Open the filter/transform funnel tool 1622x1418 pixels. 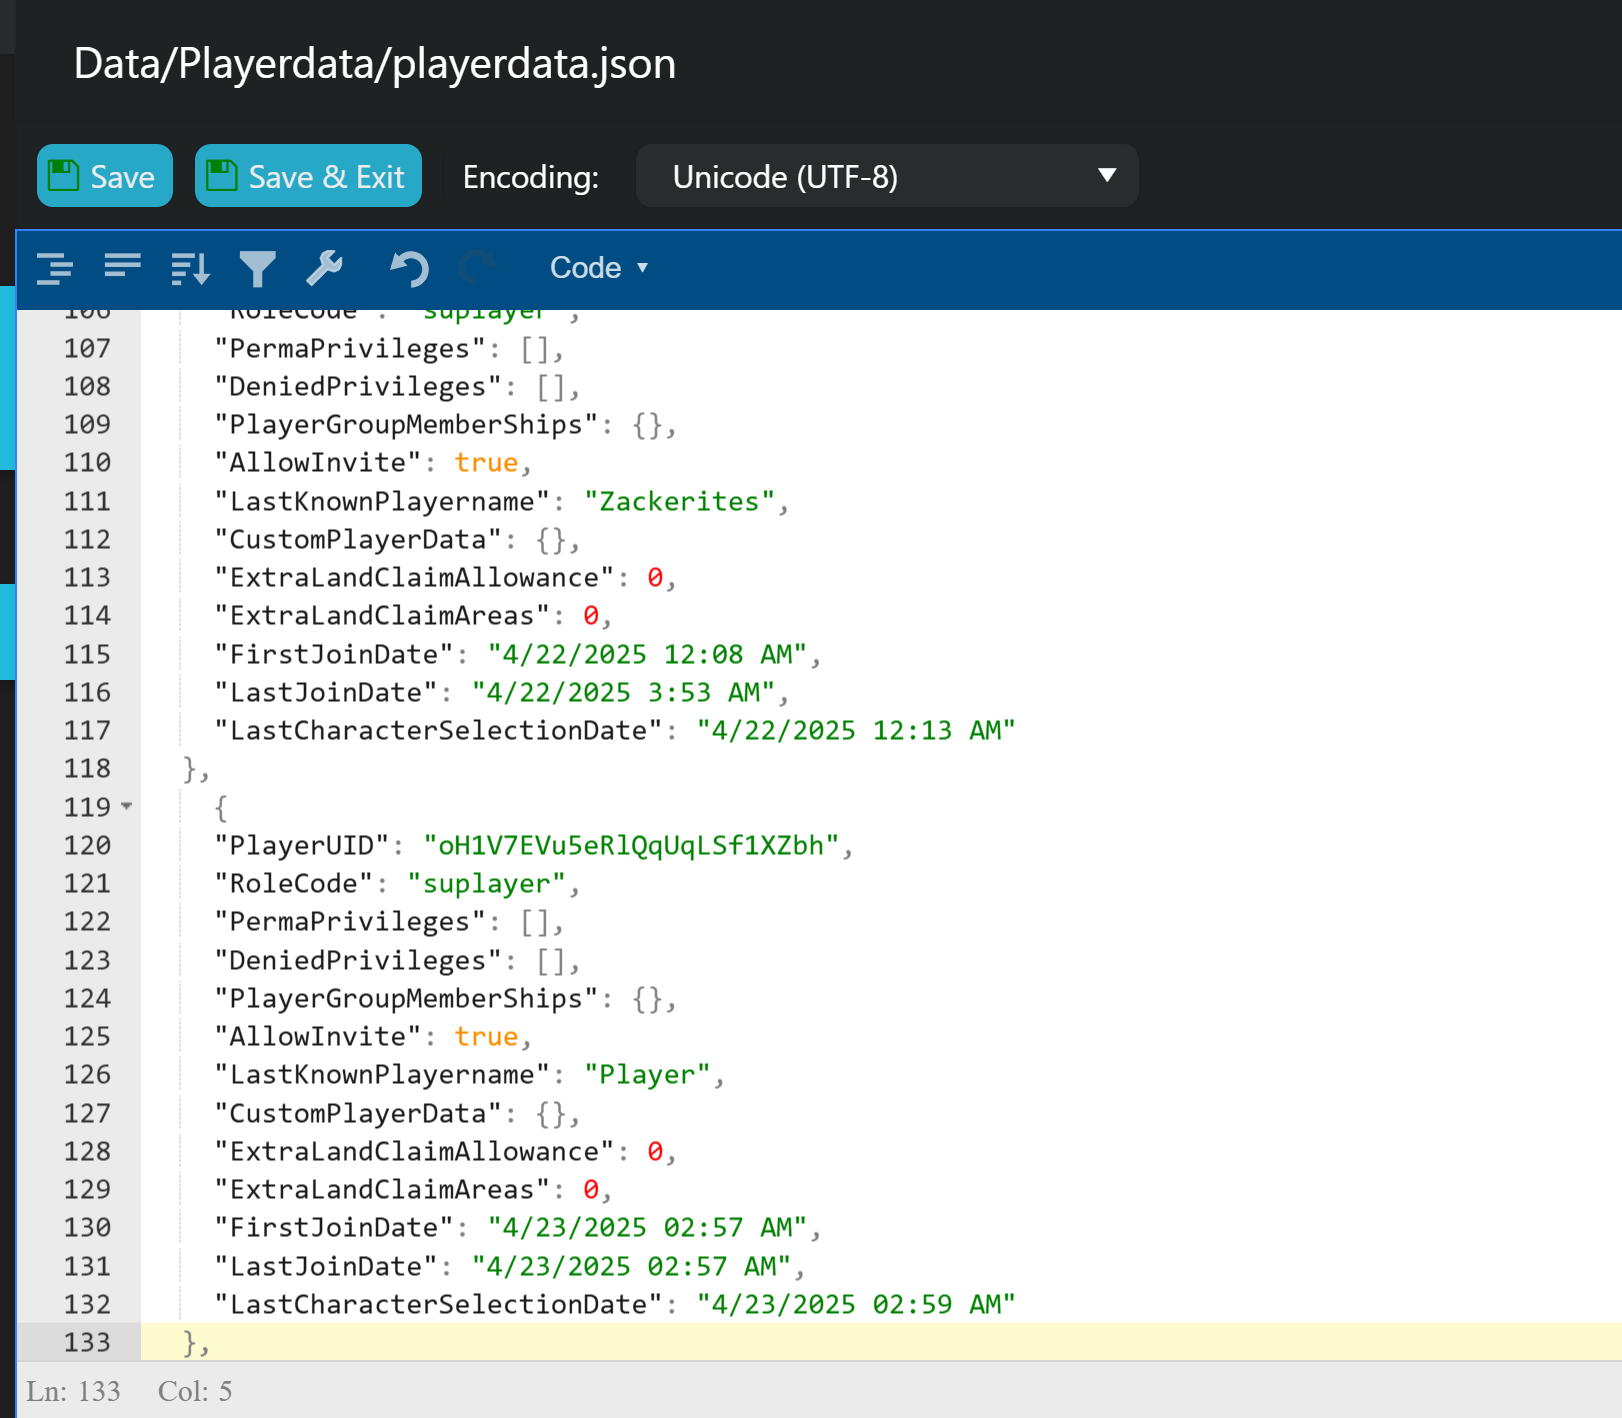tap(257, 268)
